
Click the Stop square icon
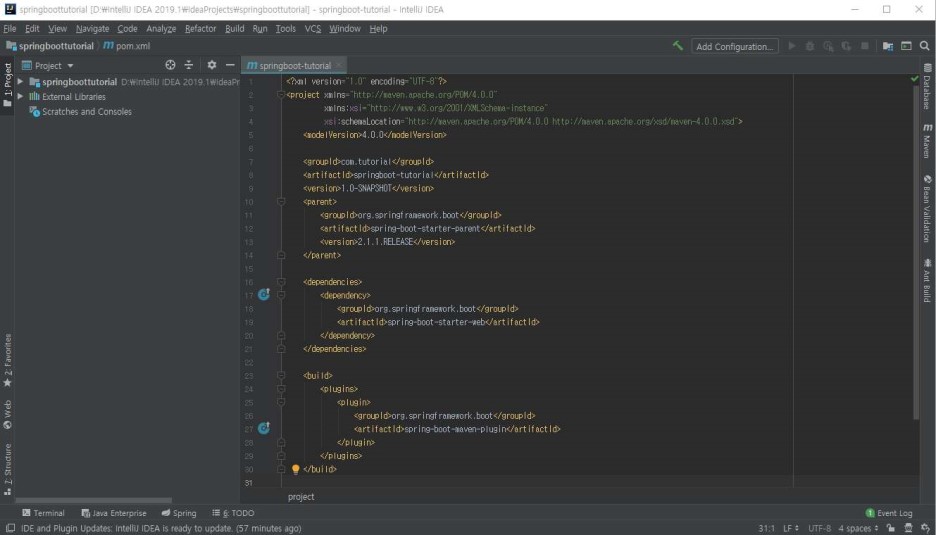click(864, 46)
